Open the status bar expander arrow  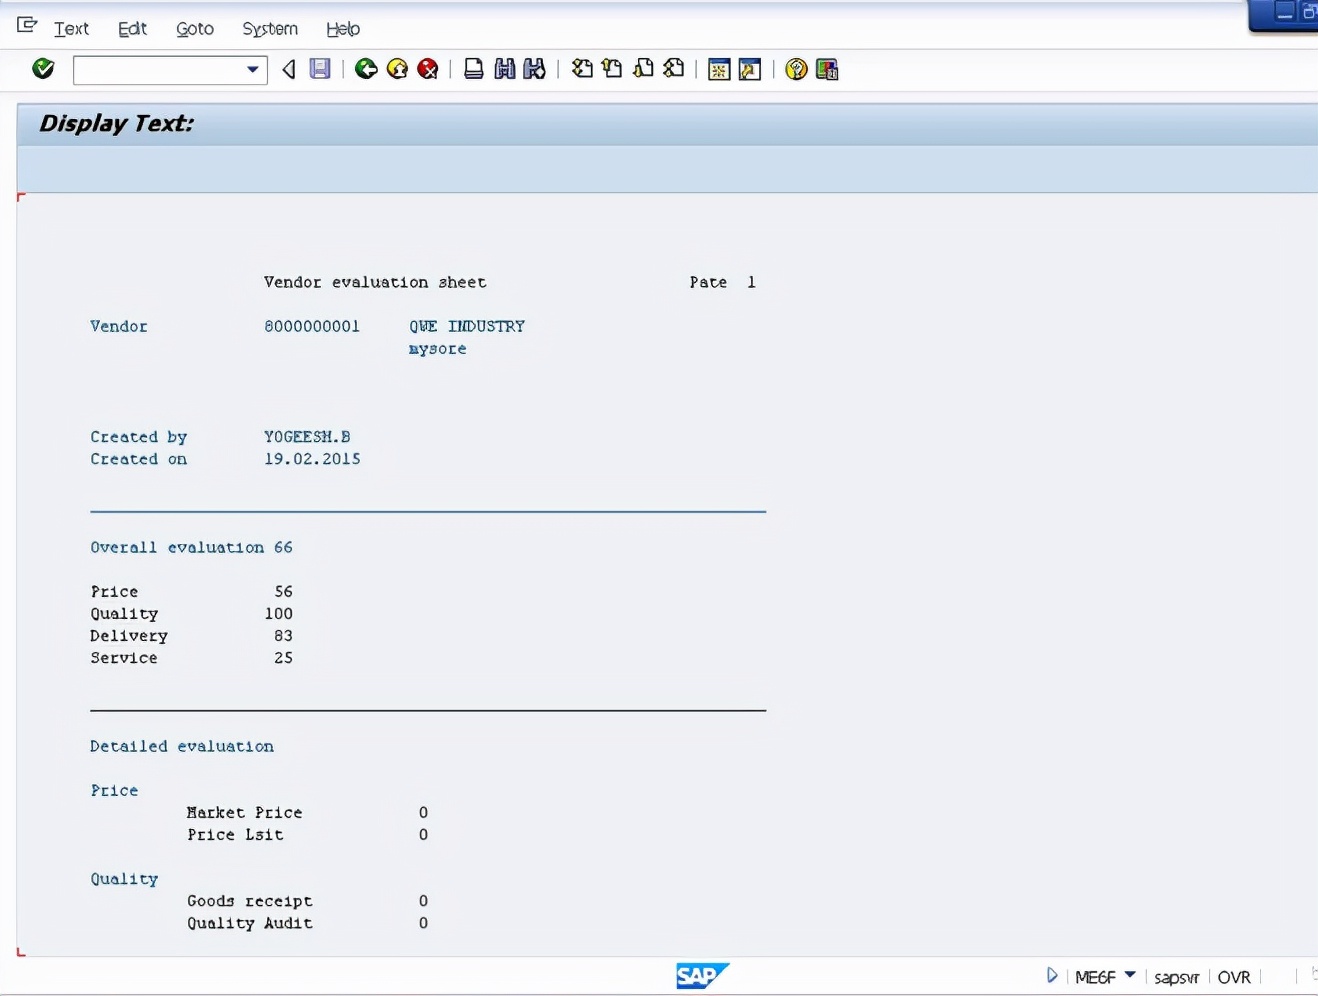pos(1052,976)
